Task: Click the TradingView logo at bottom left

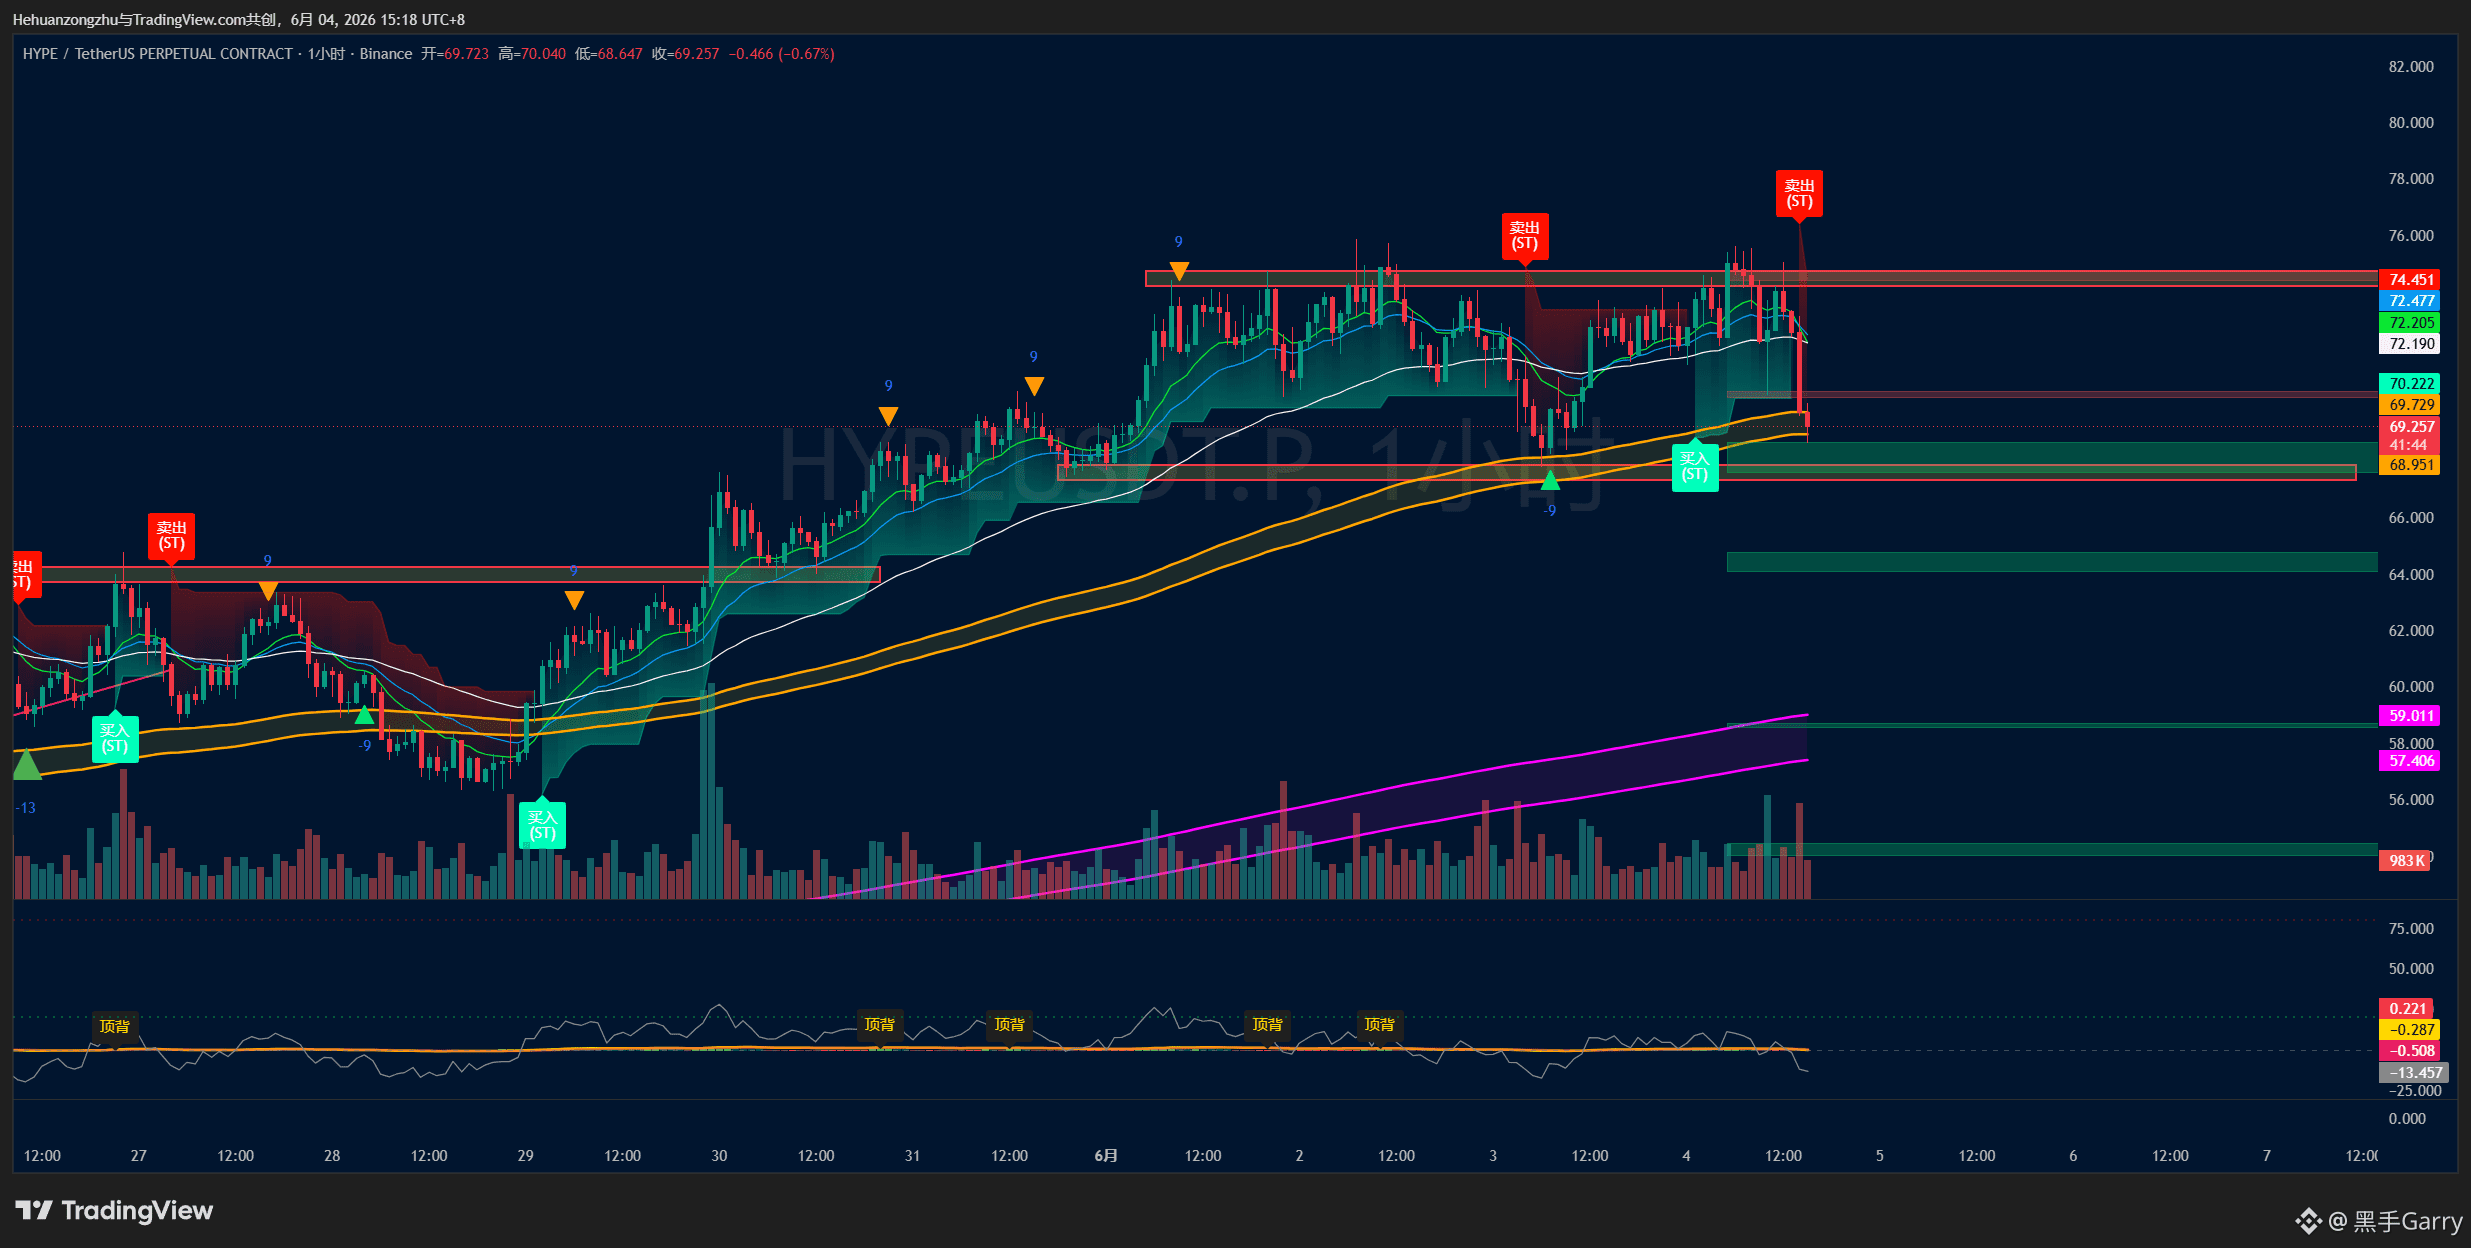Action: 114,1211
